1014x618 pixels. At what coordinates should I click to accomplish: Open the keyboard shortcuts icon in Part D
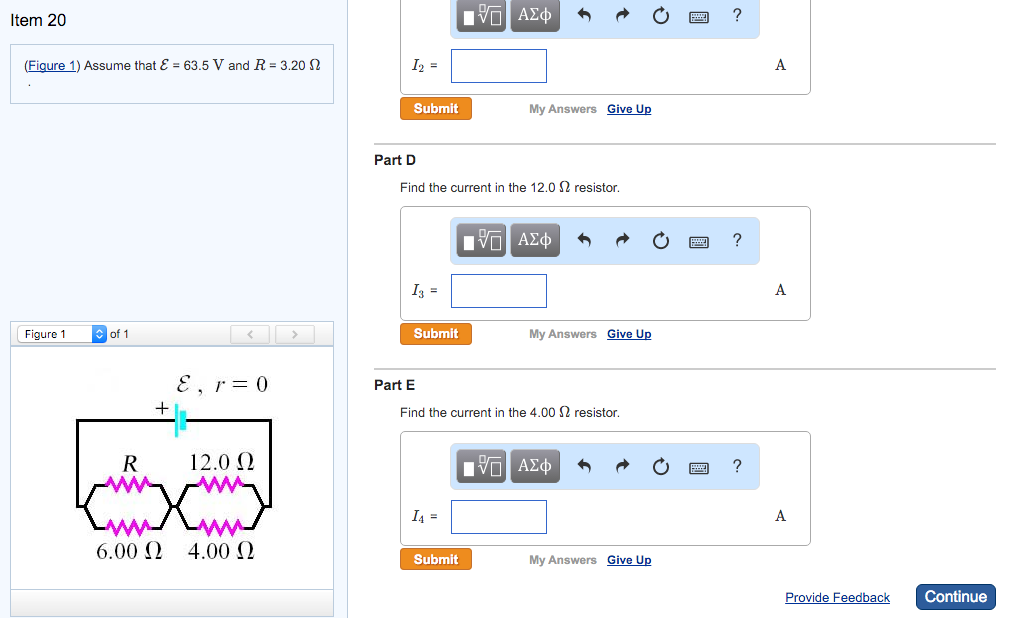[x=698, y=241]
